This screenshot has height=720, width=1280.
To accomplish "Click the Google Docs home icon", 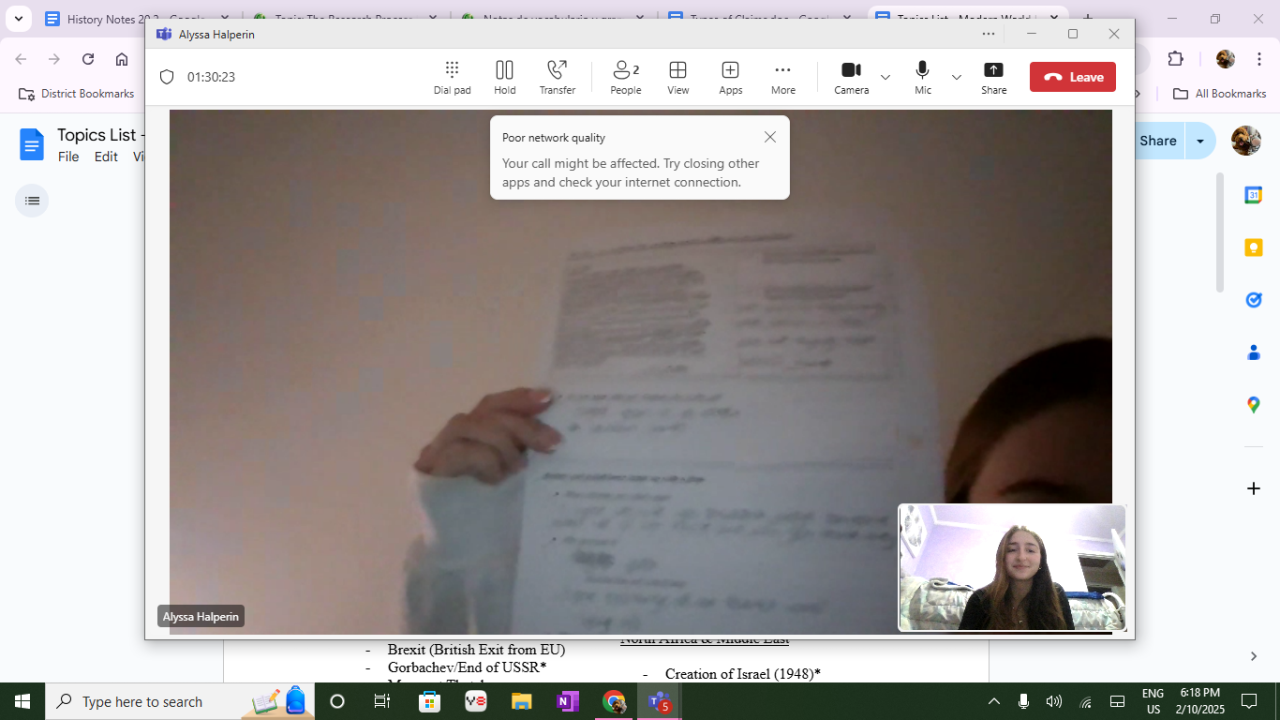I will coord(32,144).
